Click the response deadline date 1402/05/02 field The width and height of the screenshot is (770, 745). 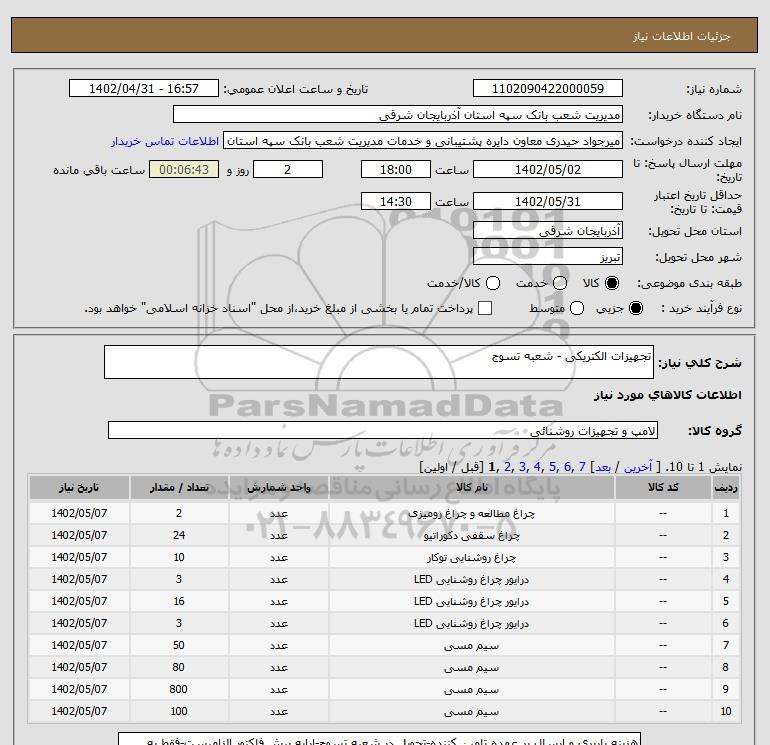548,169
